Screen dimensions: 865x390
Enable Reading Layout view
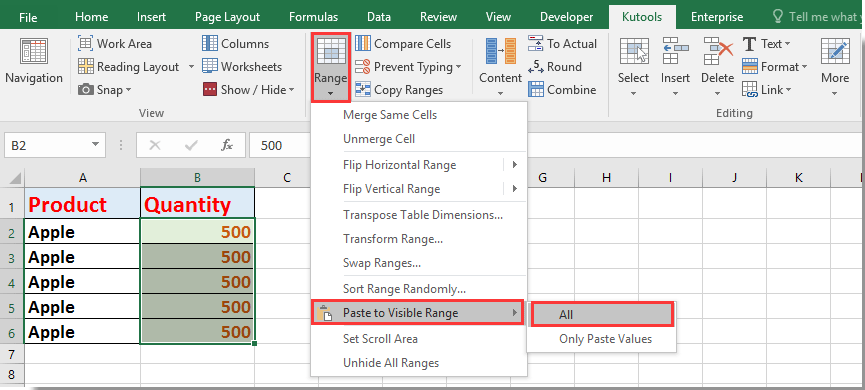point(129,67)
